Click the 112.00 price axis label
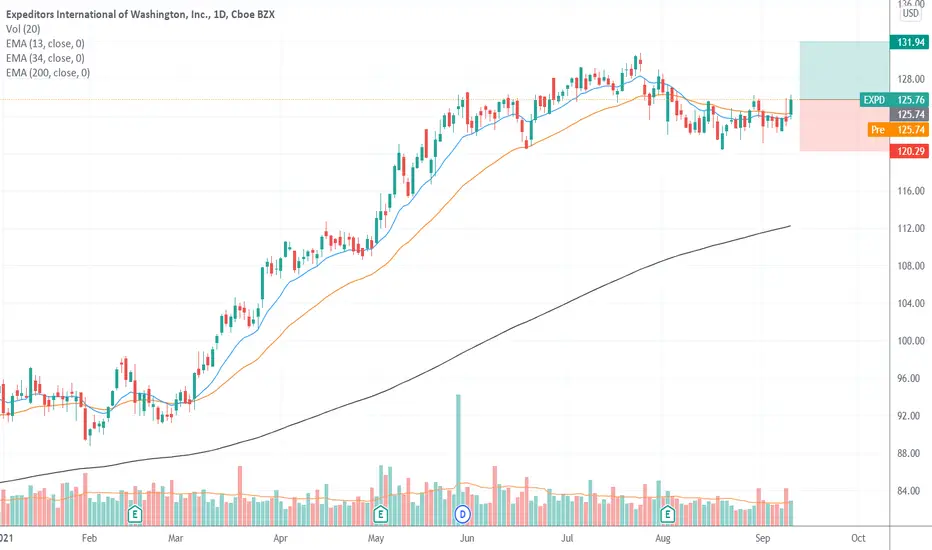The image size is (932, 550). click(911, 228)
